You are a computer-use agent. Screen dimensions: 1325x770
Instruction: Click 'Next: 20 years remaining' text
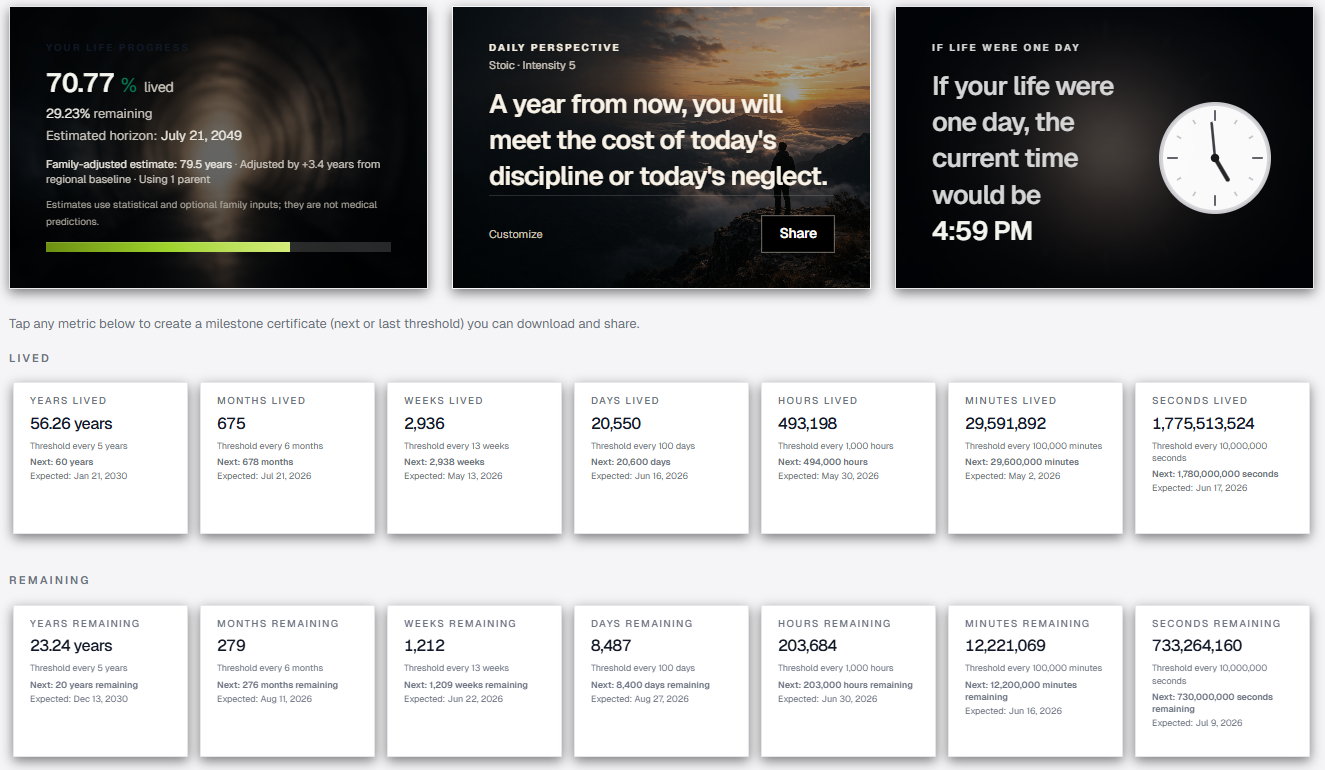pos(84,685)
